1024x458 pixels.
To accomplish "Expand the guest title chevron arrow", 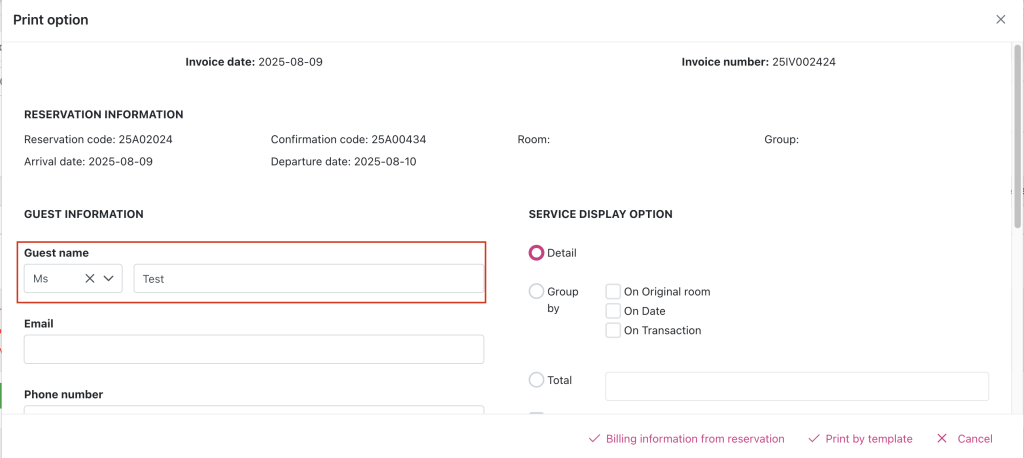I will (109, 279).
